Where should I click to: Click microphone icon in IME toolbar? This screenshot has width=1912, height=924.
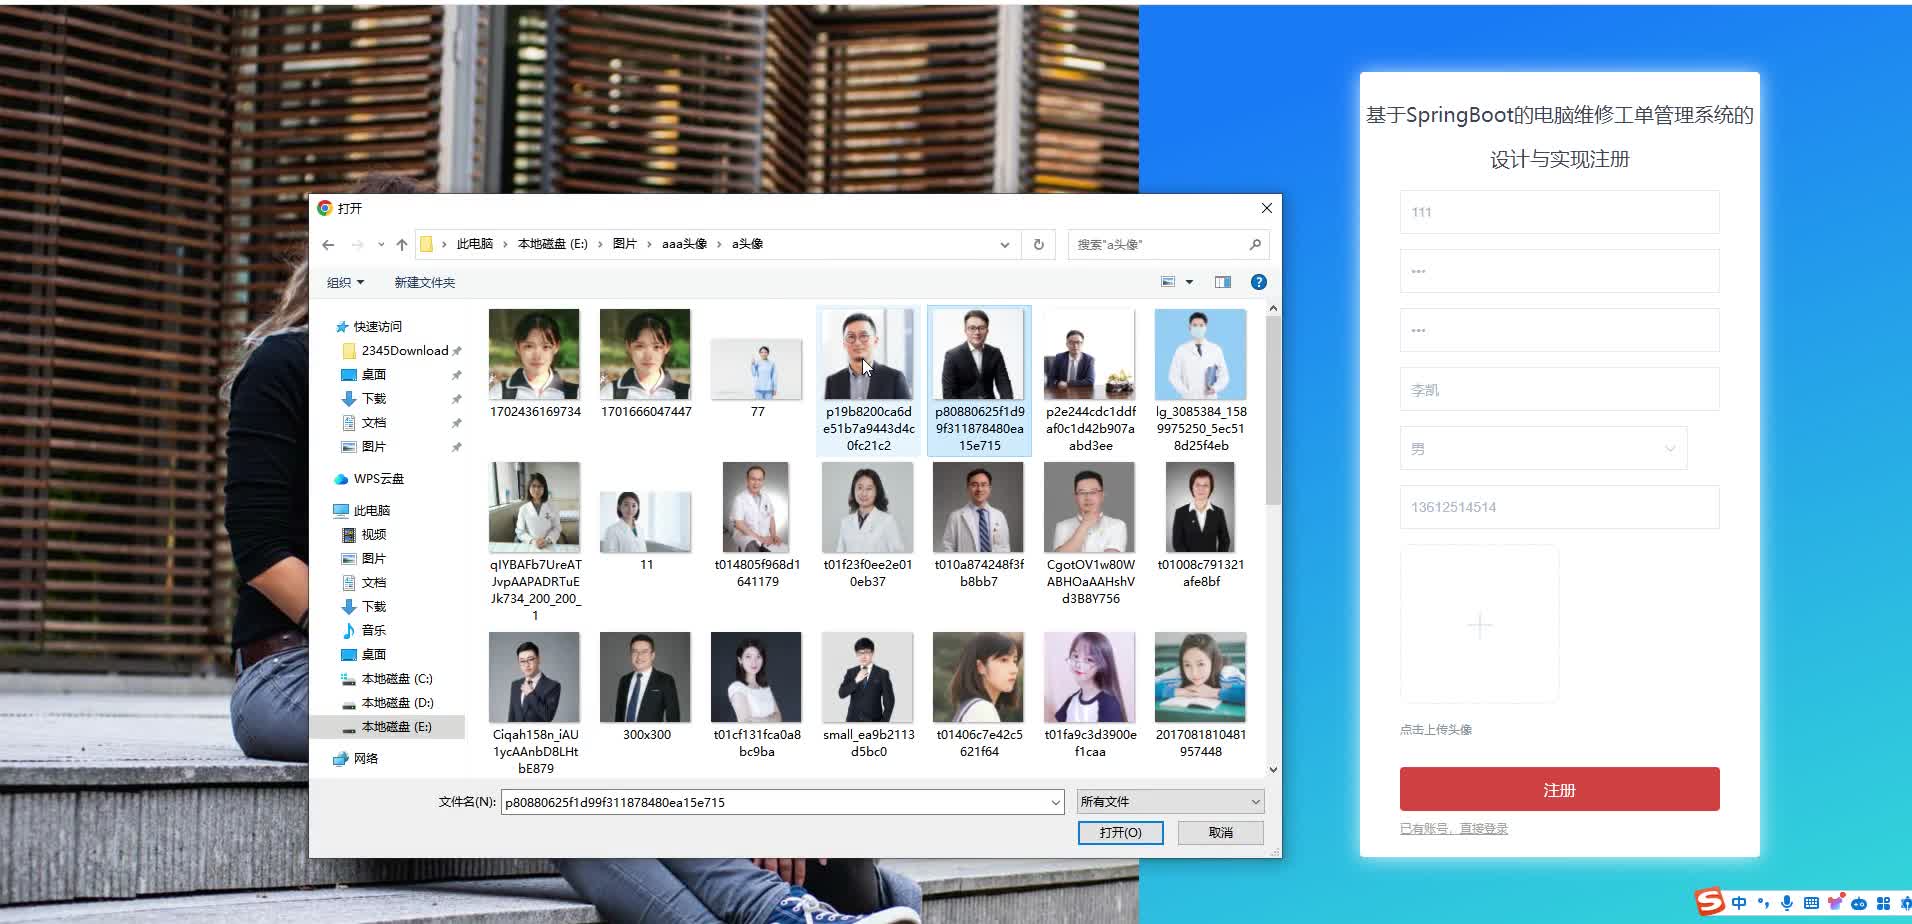[1787, 903]
